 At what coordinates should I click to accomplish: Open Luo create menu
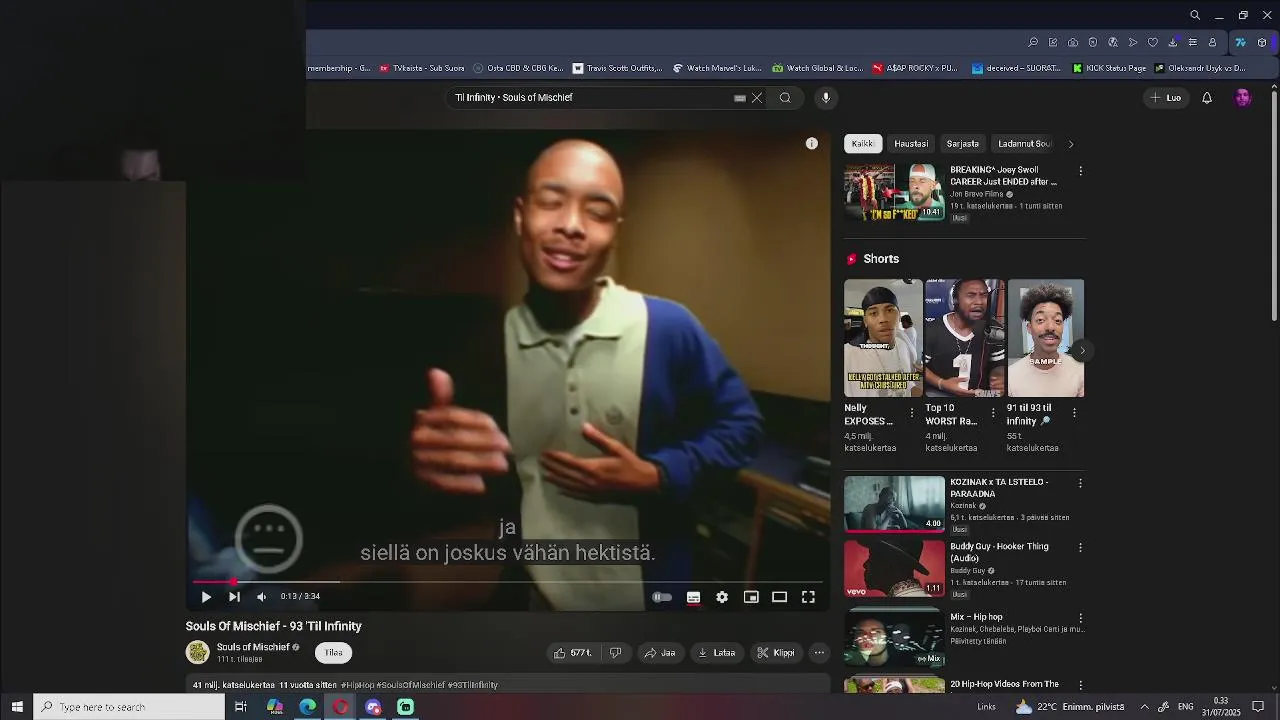1166,98
